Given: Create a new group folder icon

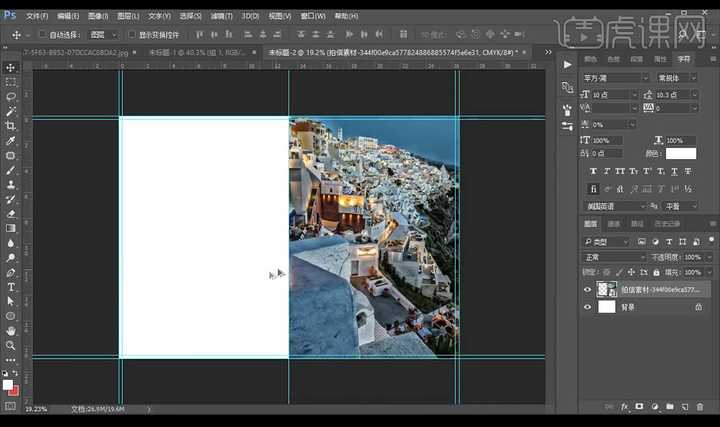Looking at the screenshot, I should (x=669, y=407).
